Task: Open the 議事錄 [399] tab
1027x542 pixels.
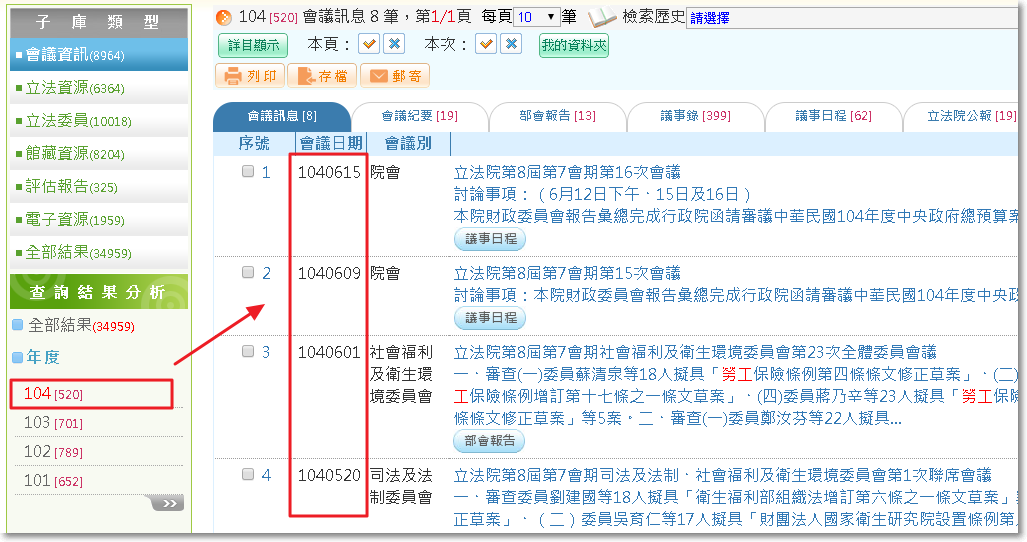Action: [x=695, y=117]
